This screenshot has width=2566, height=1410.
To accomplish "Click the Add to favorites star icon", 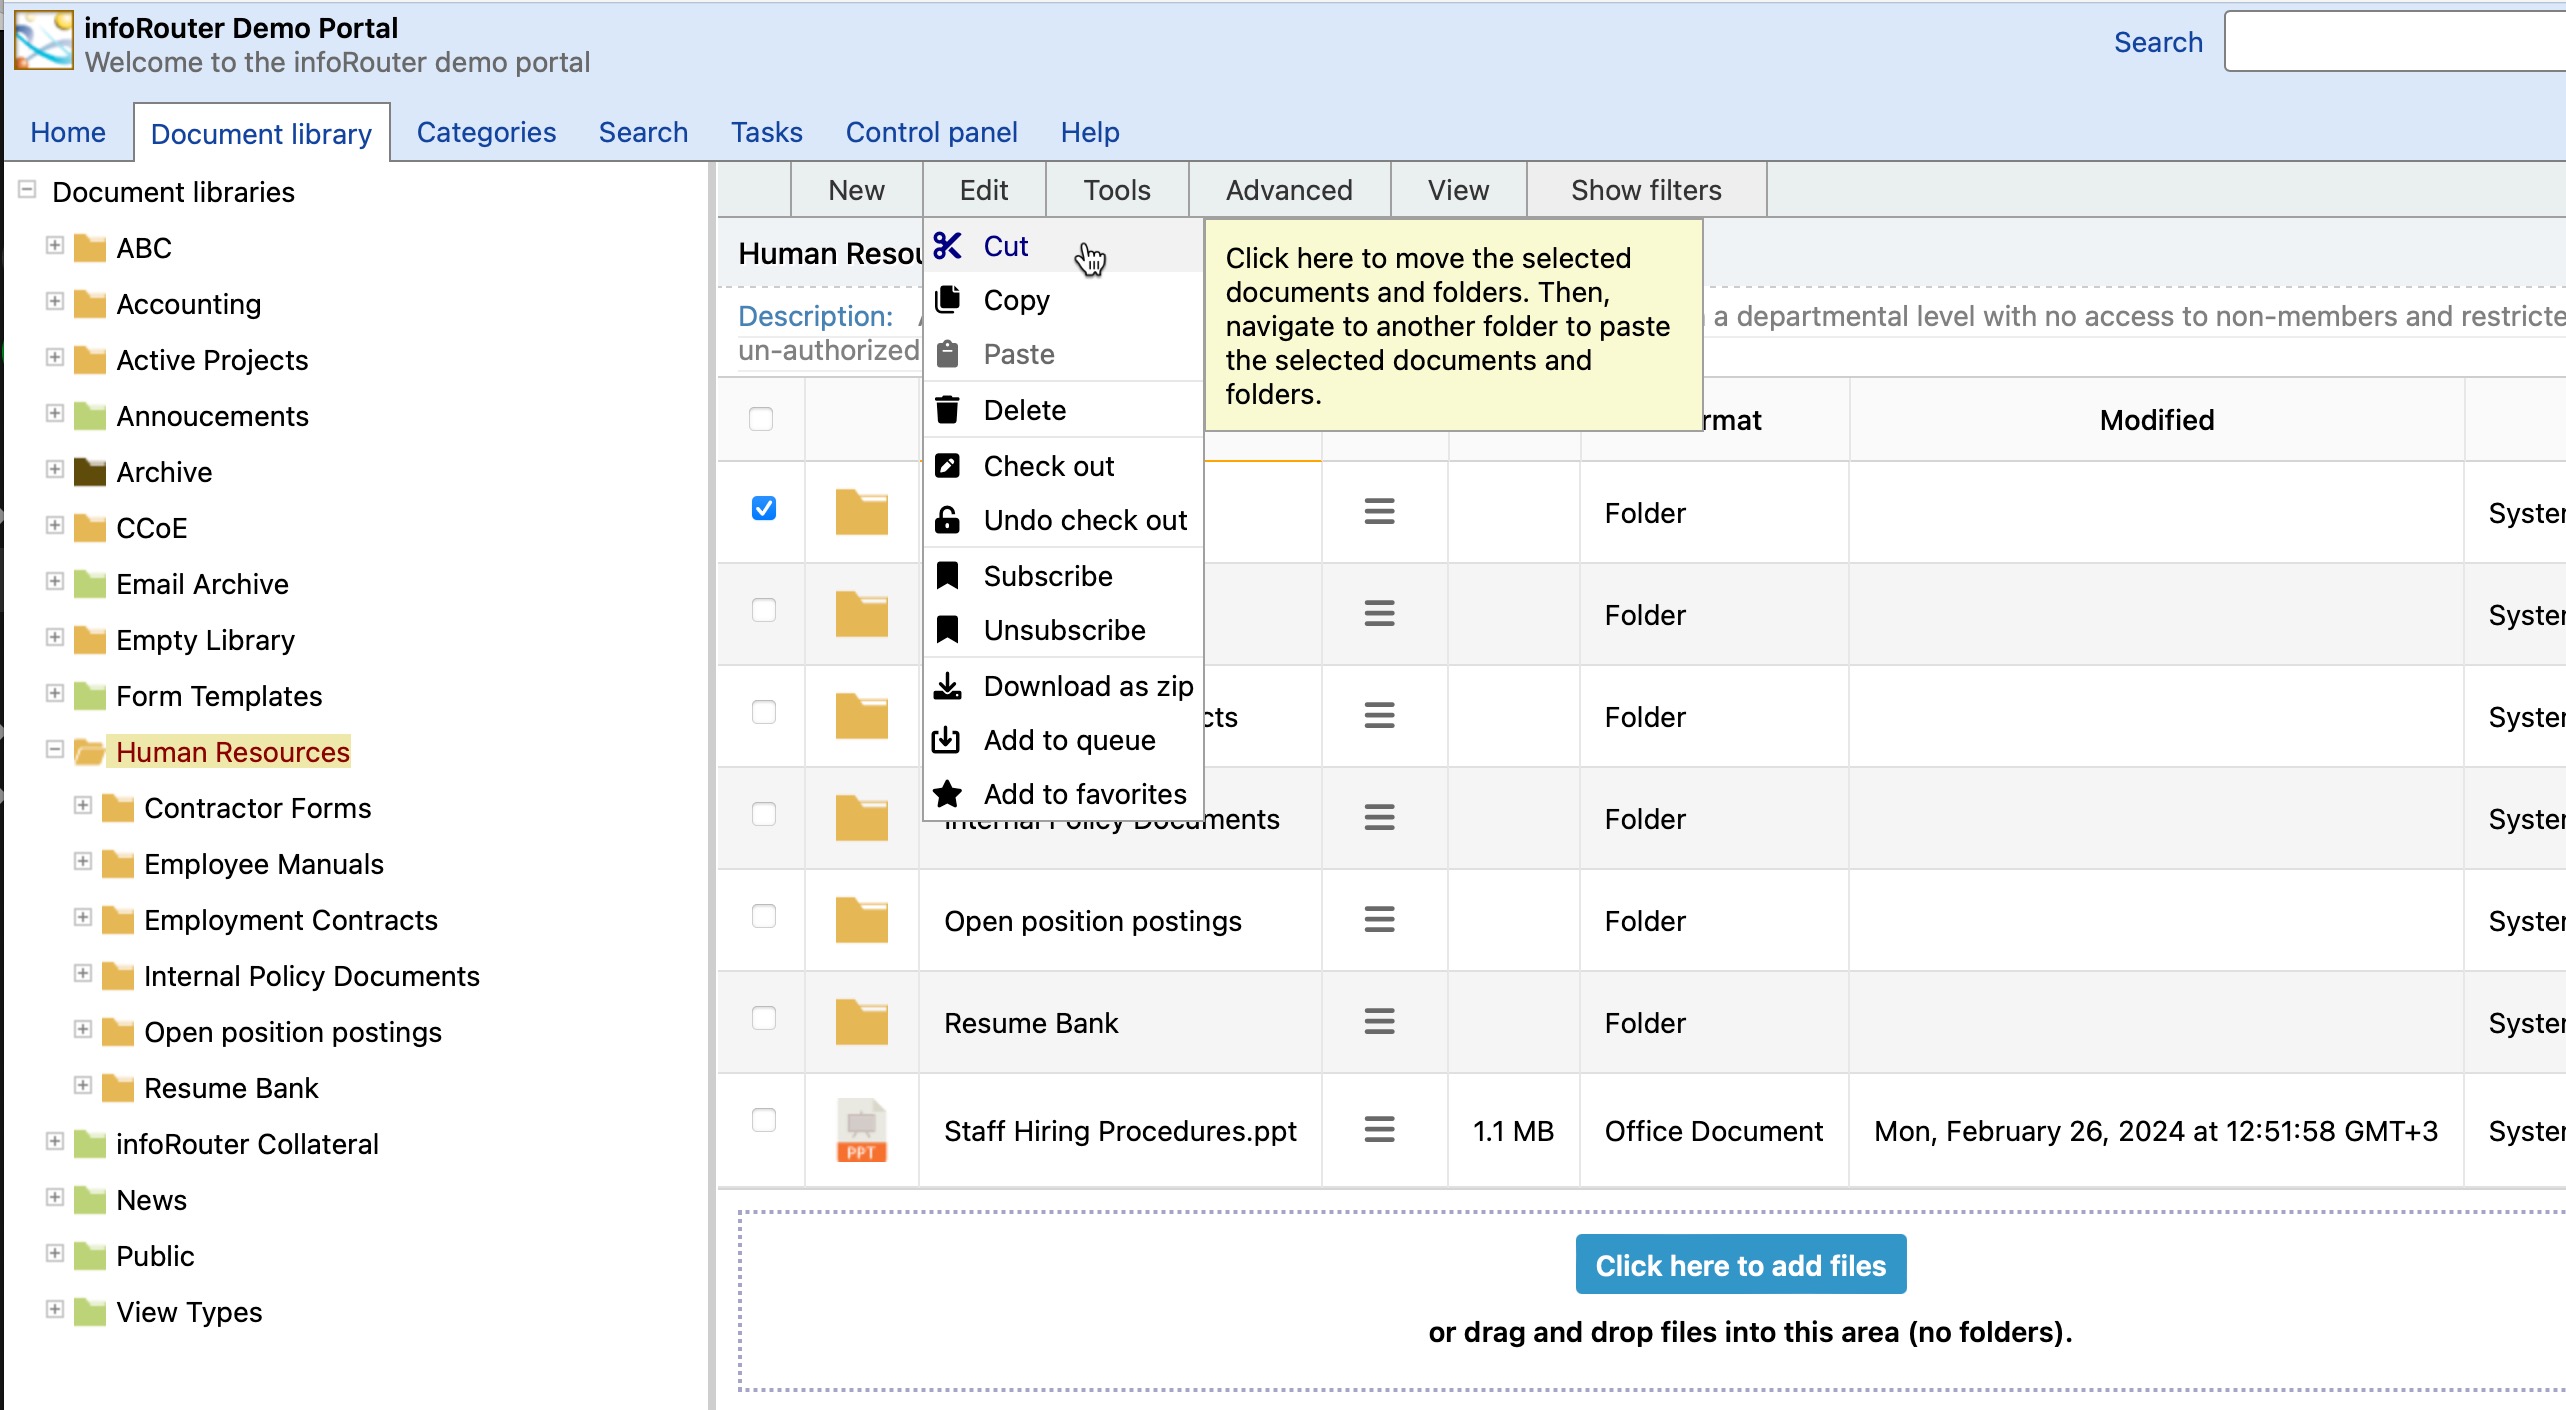I will click(x=947, y=793).
